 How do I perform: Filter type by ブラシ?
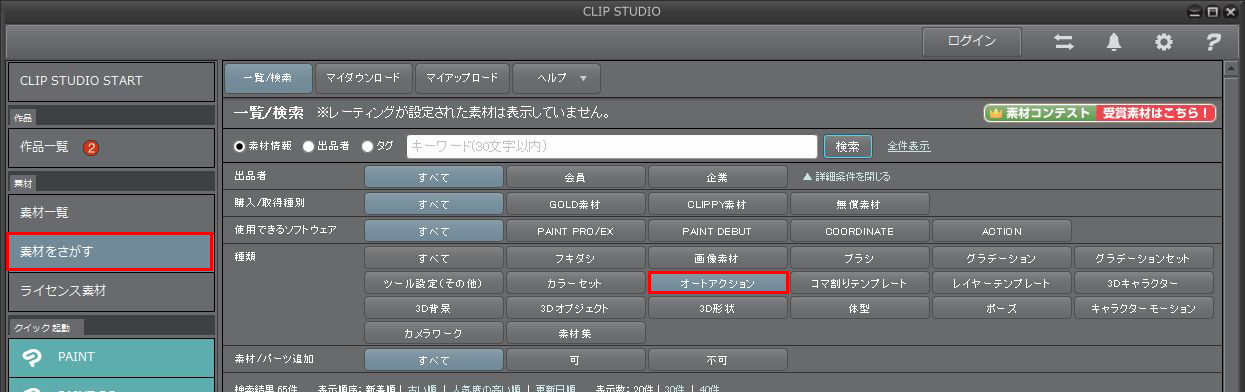859,258
